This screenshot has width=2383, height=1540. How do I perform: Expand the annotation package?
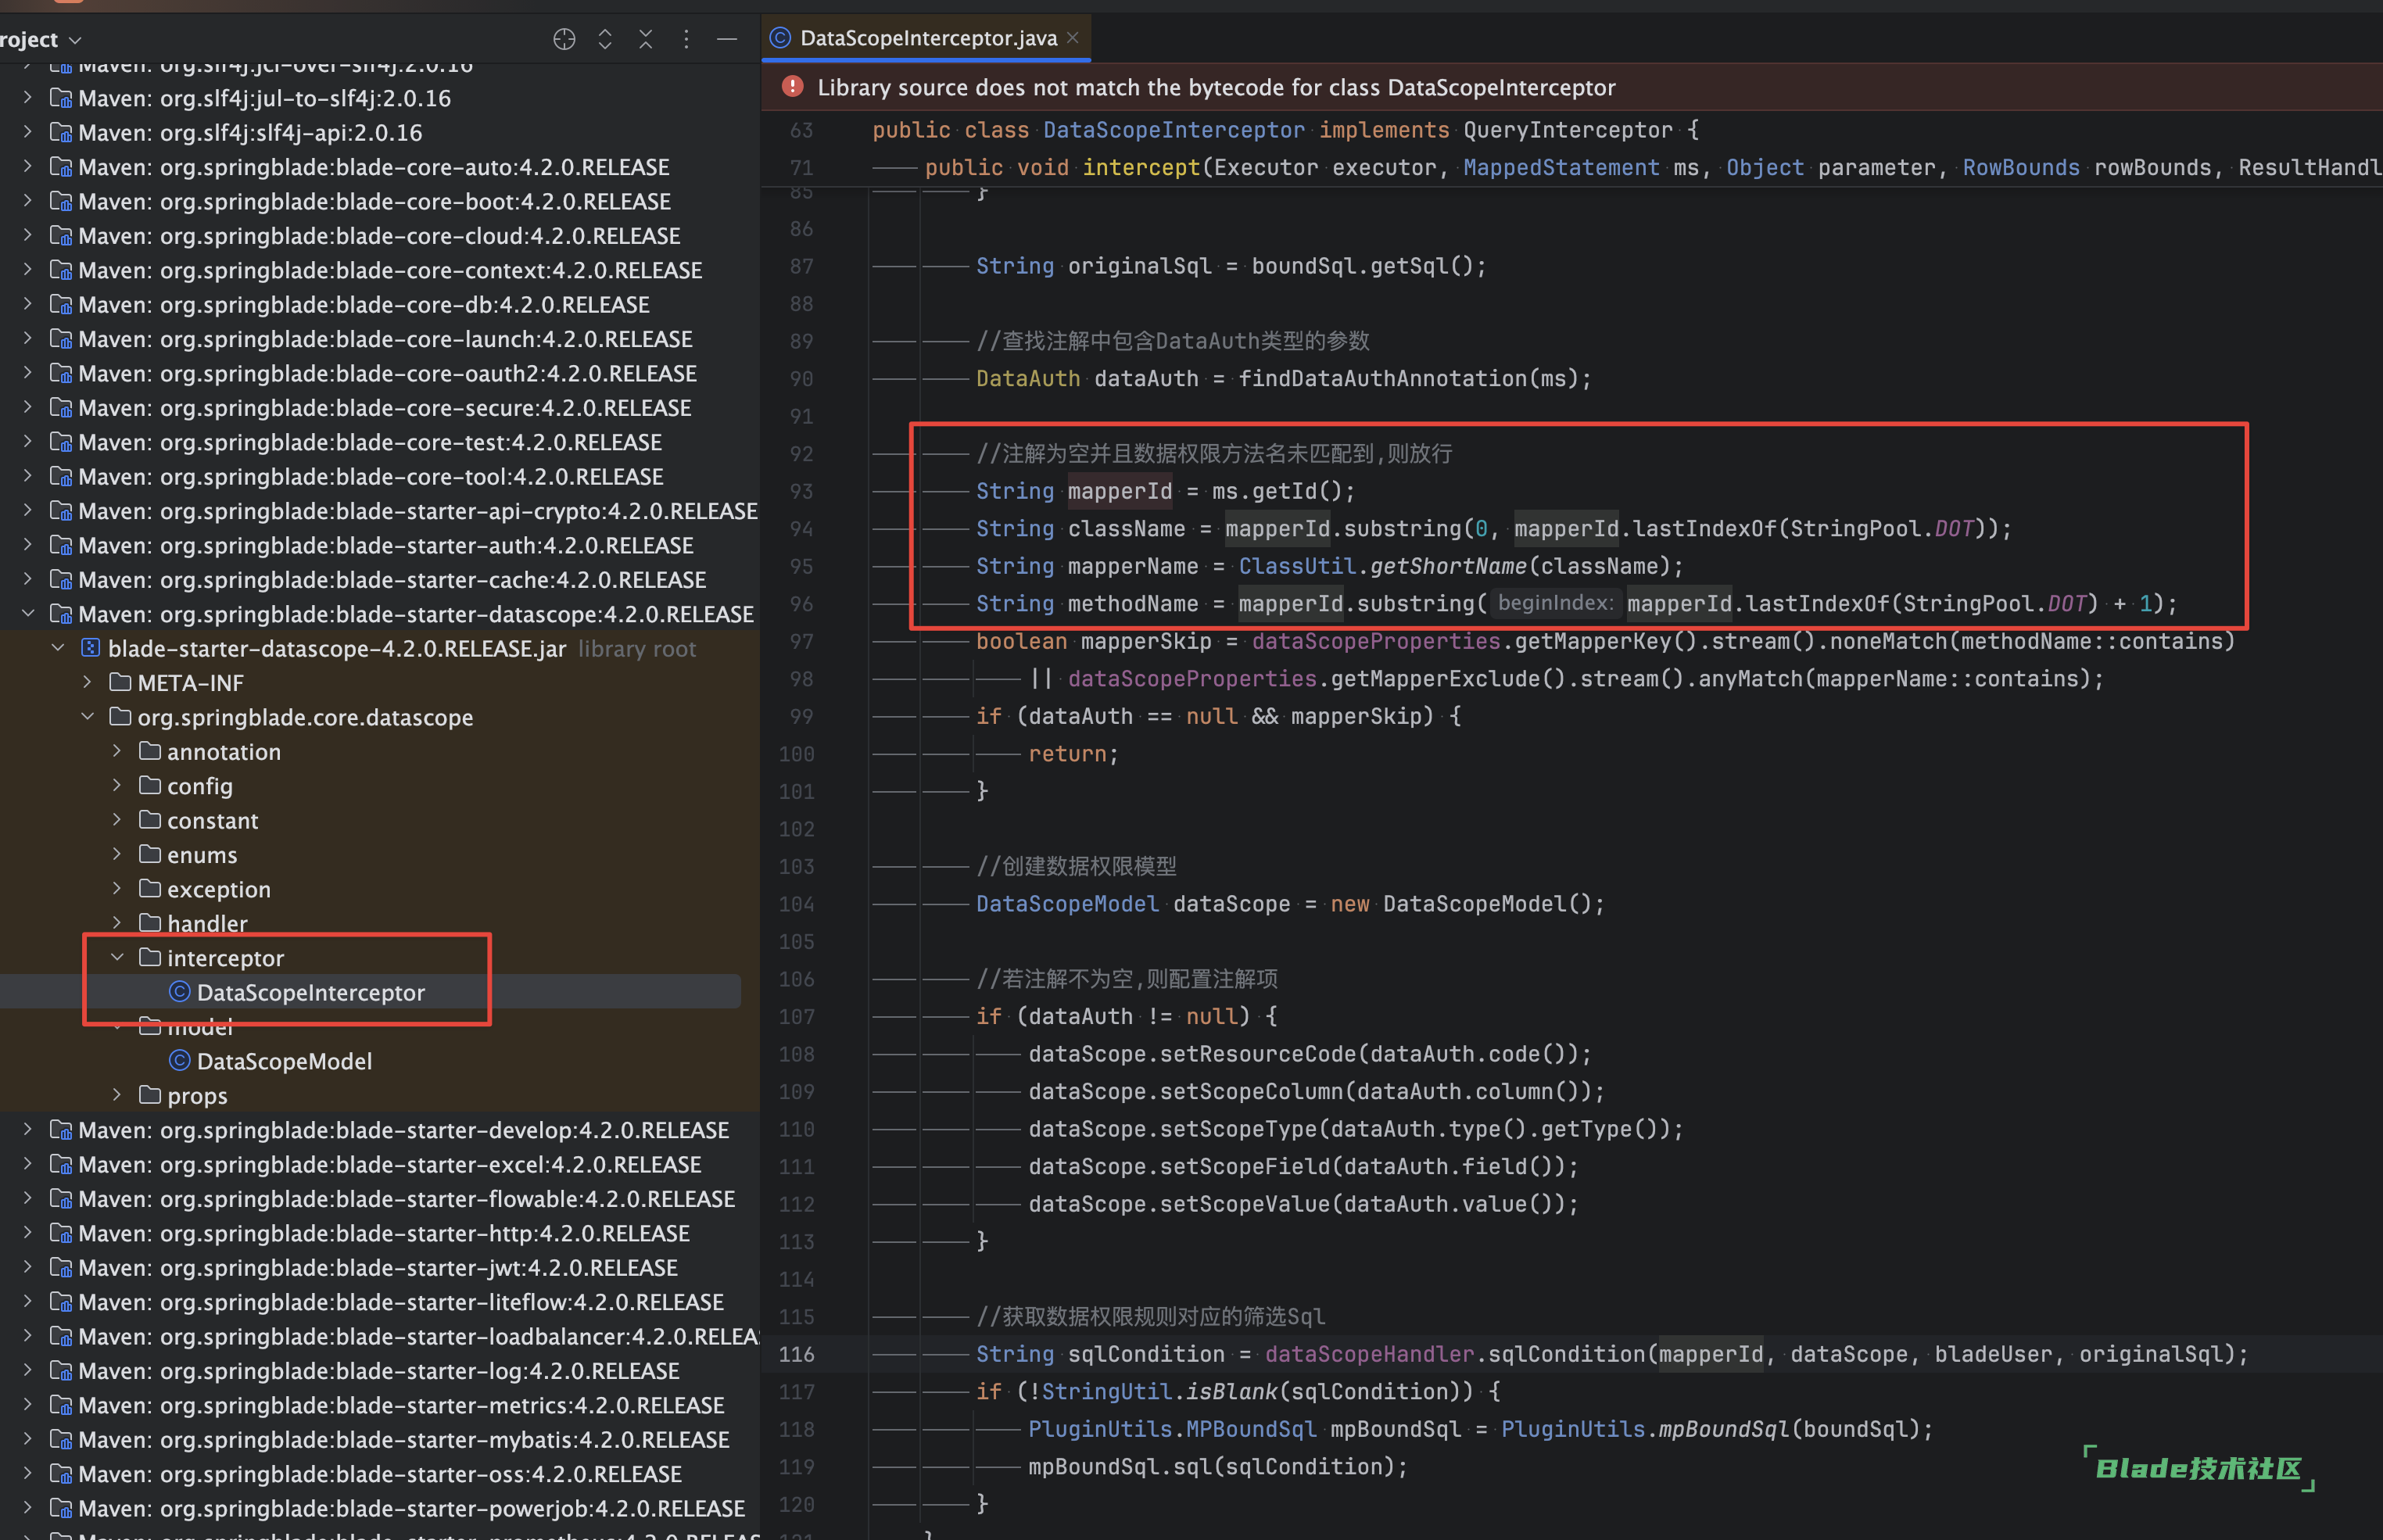[117, 751]
